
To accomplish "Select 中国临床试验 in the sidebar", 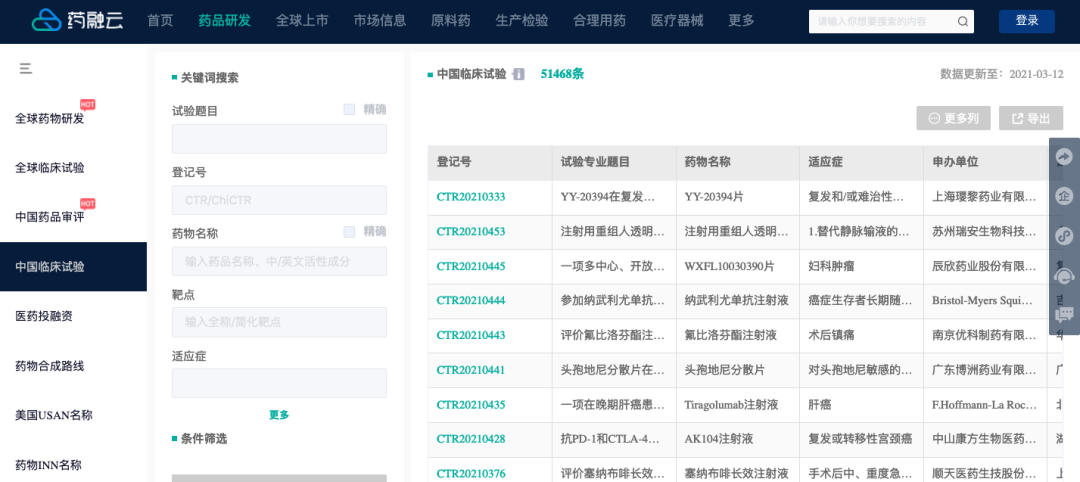I will click(73, 266).
